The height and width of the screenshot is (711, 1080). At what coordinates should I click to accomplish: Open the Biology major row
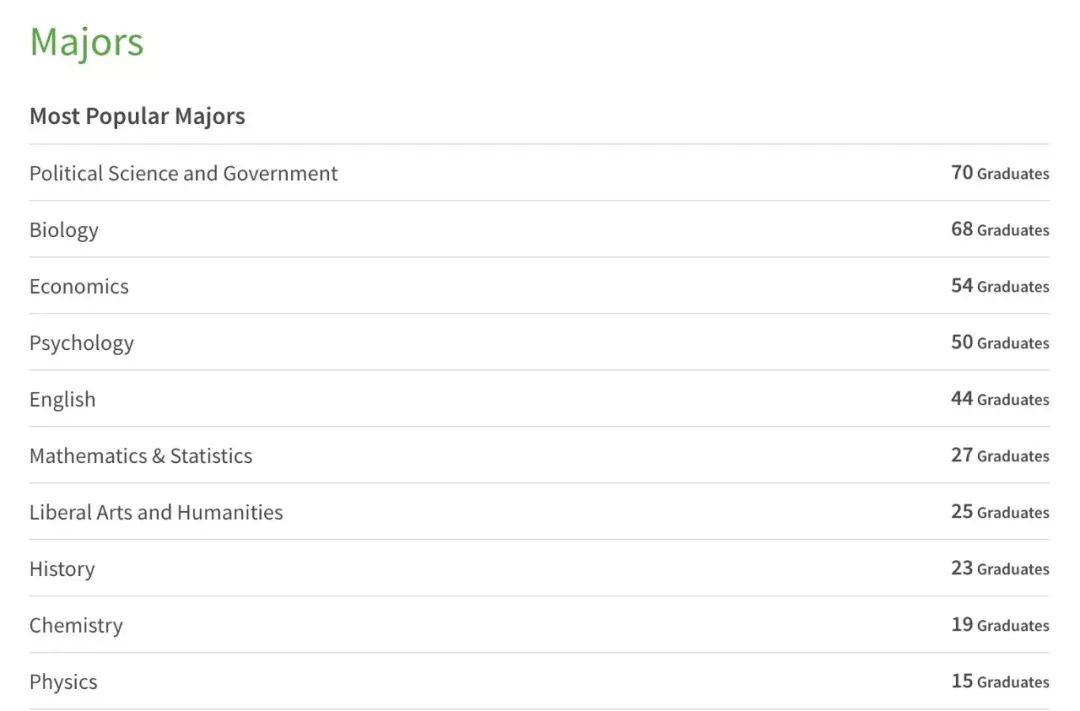(x=64, y=230)
